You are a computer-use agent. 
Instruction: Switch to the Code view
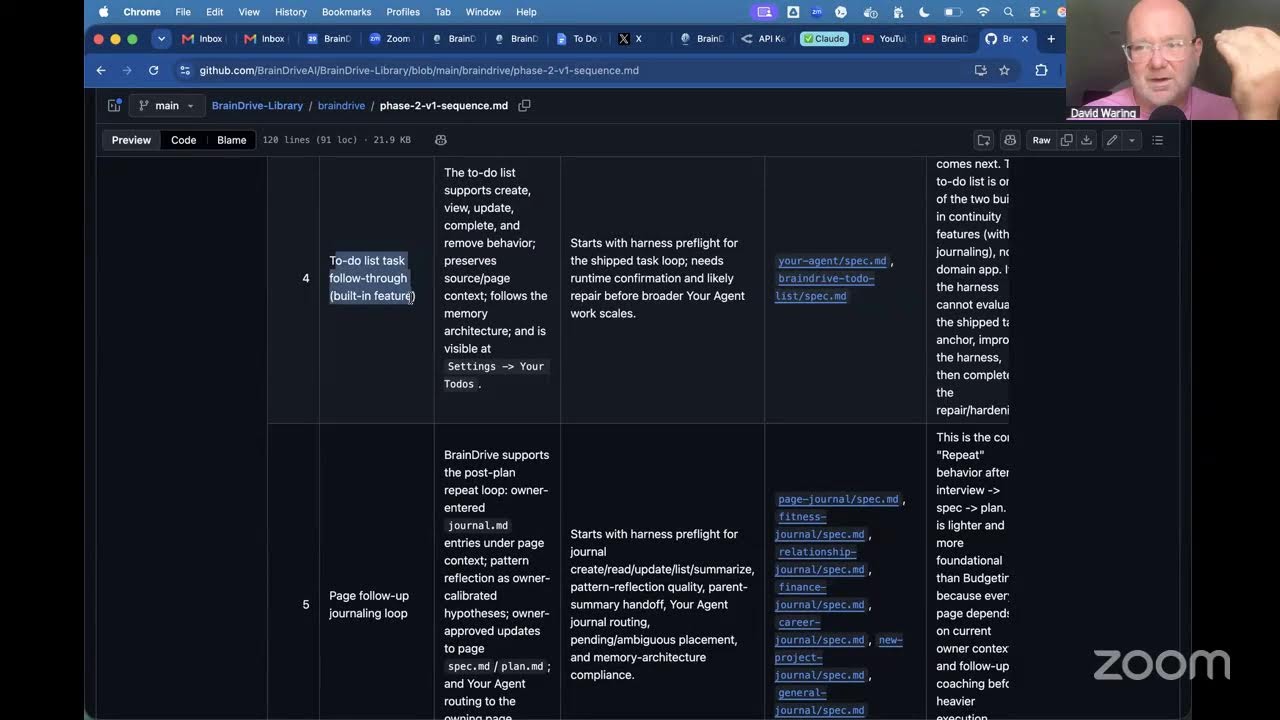point(183,140)
